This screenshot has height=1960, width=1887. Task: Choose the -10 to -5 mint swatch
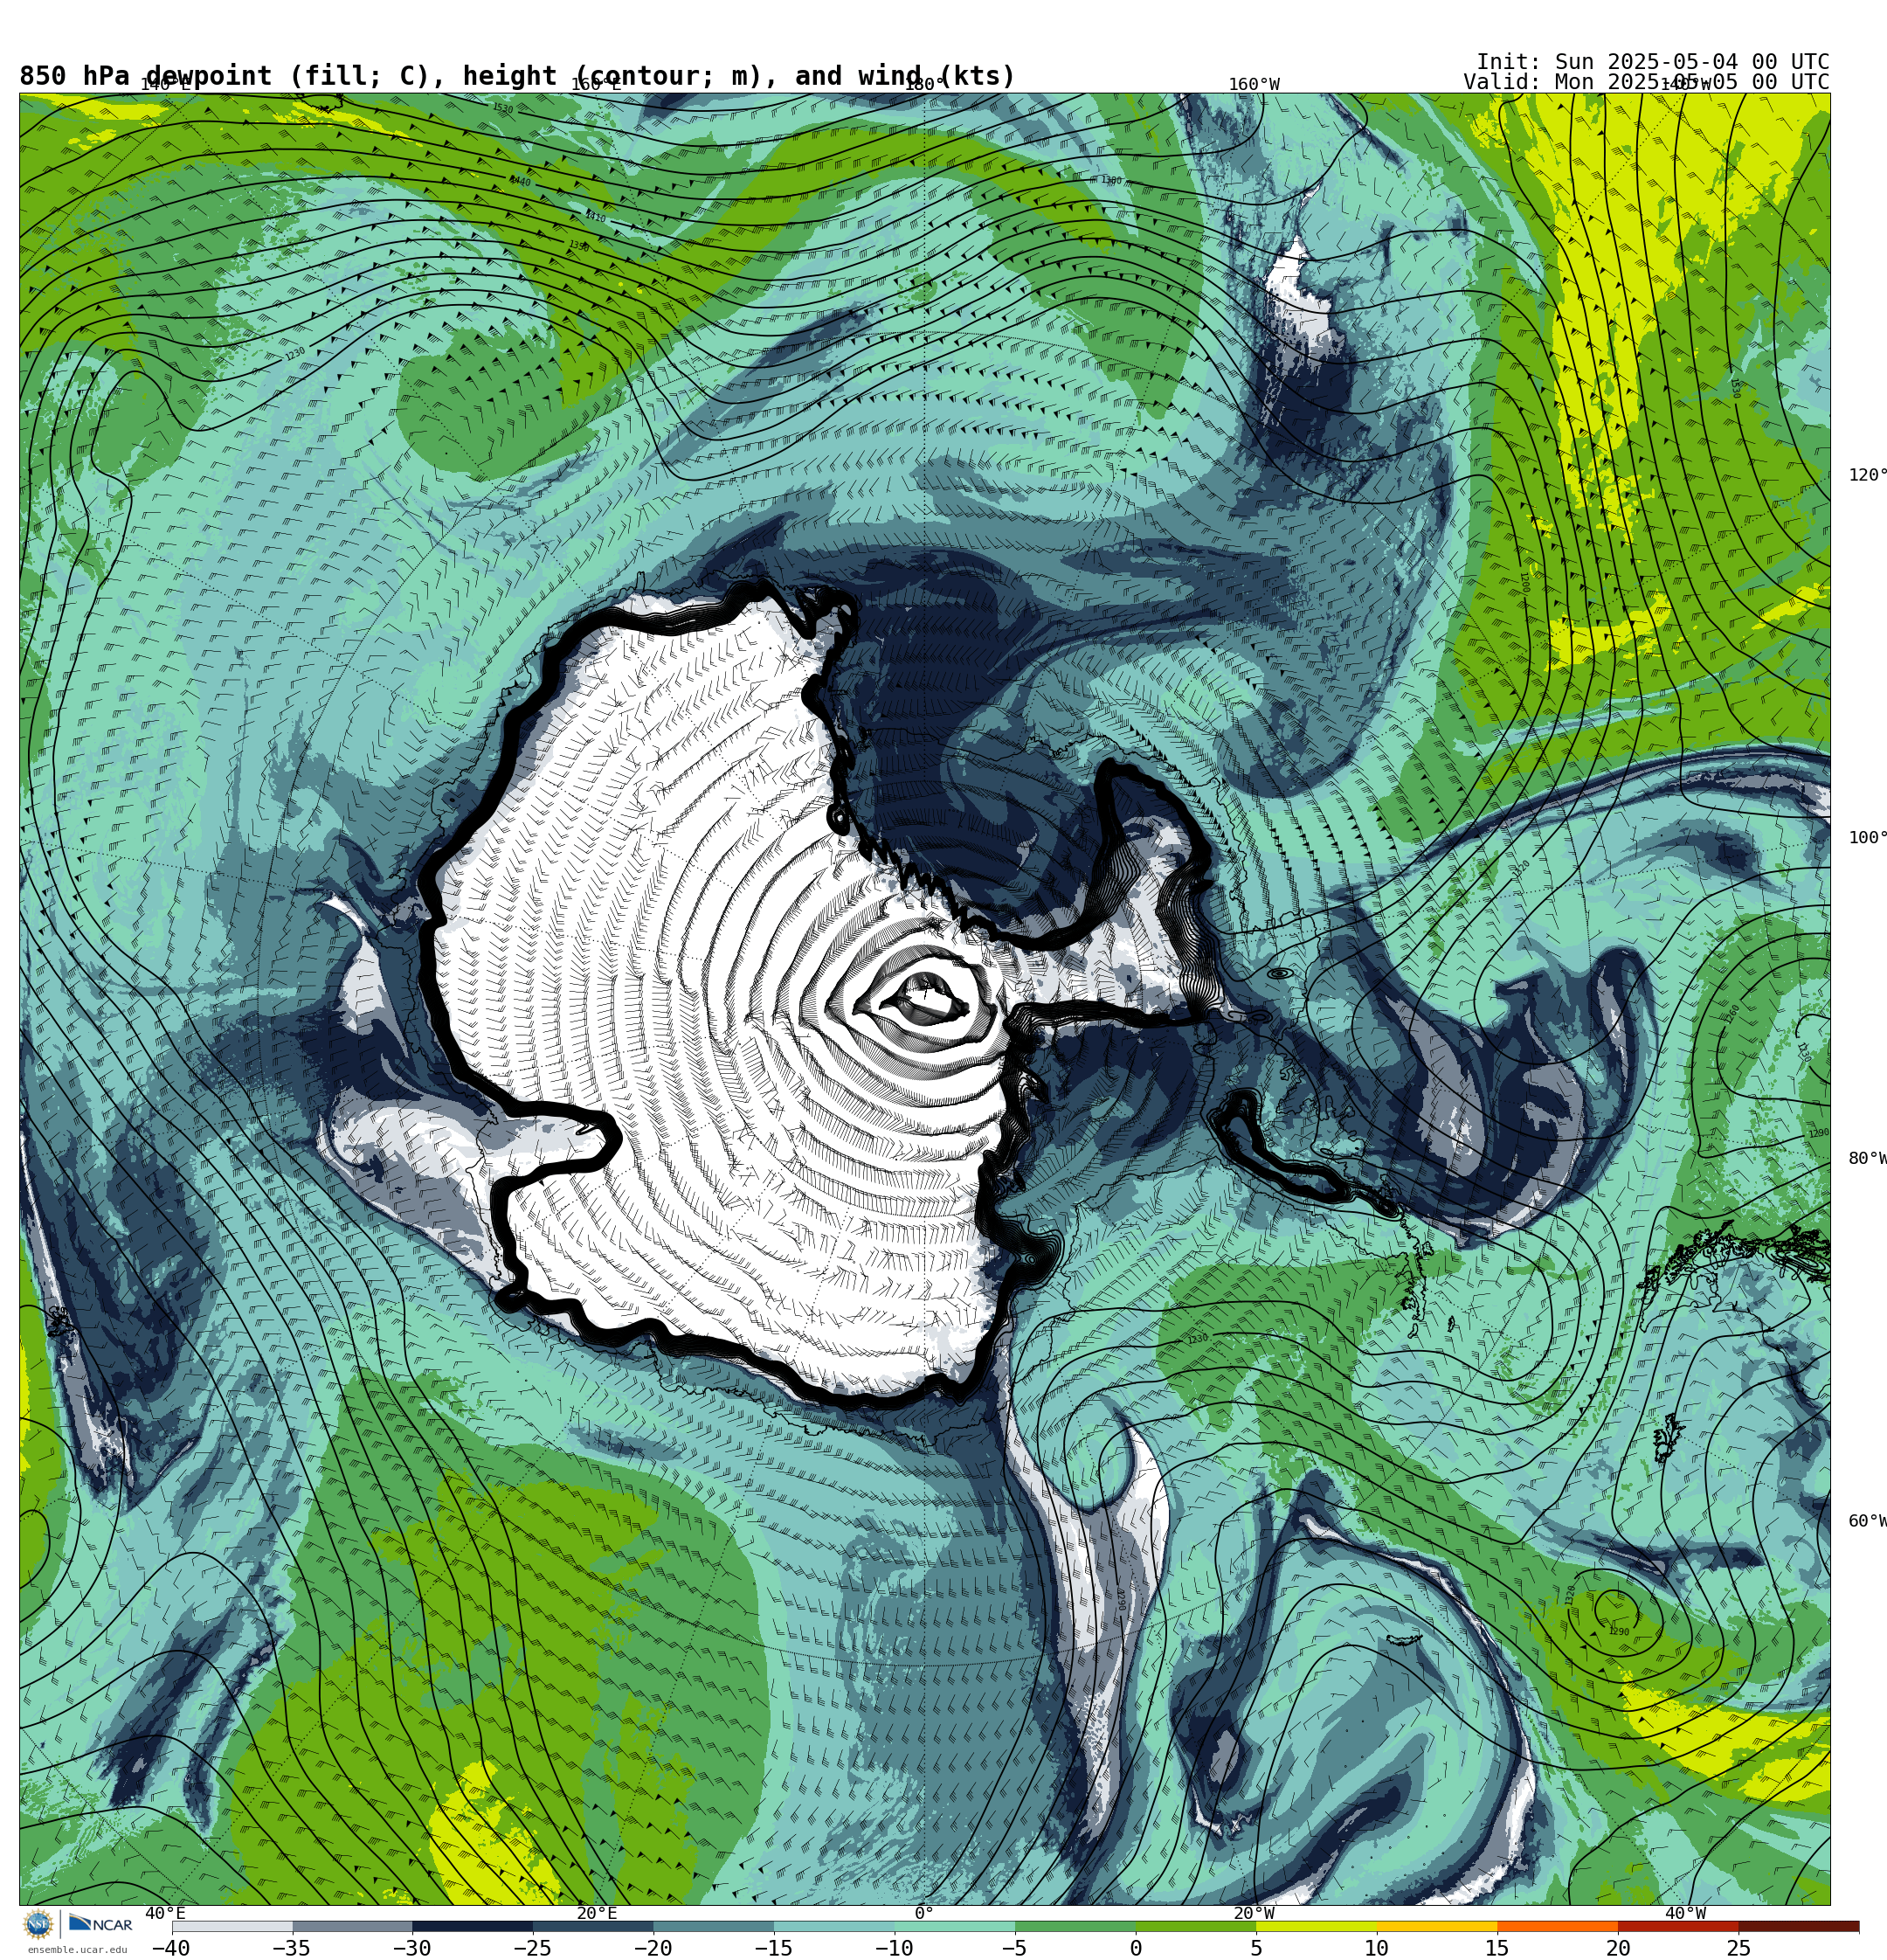pyautogui.click(x=955, y=1926)
